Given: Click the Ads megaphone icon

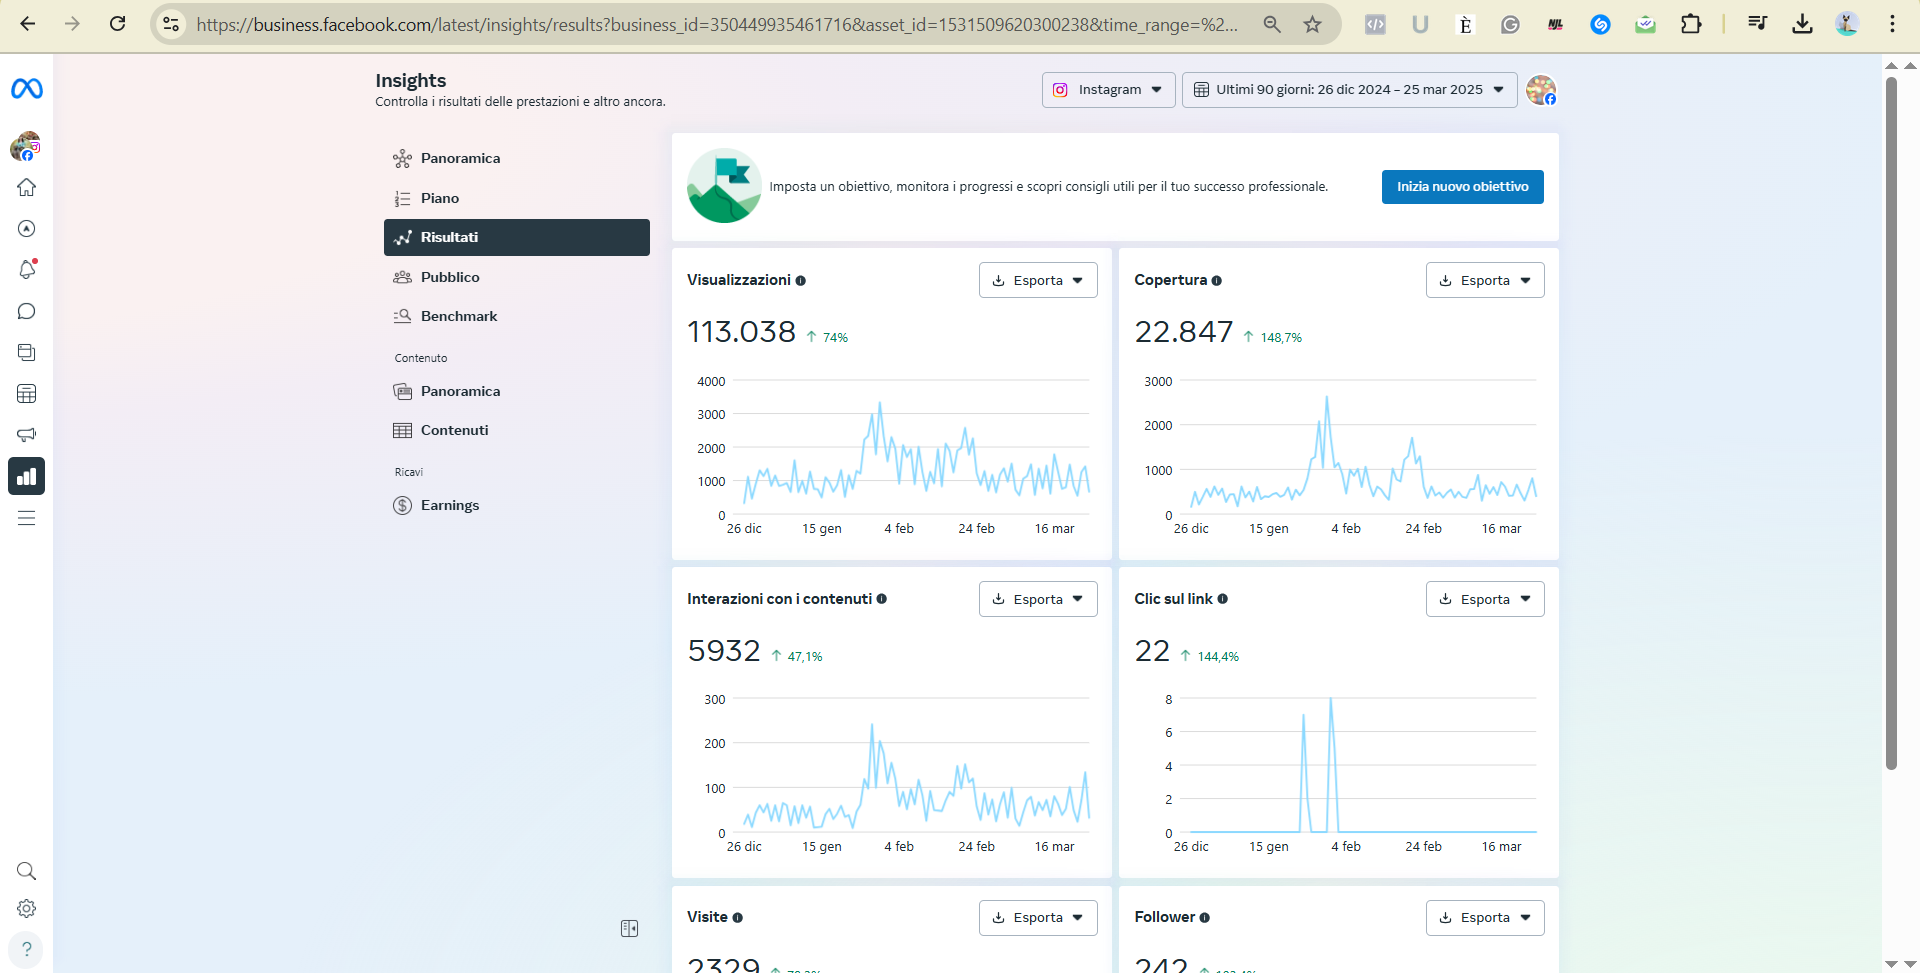Looking at the screenshot, I should coord(27,435).
